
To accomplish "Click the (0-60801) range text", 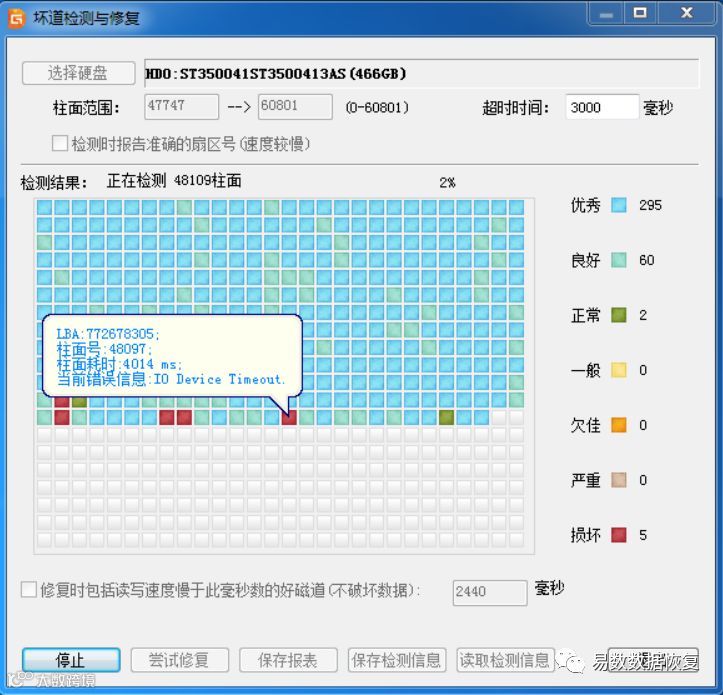I will [x=377, y=107].
